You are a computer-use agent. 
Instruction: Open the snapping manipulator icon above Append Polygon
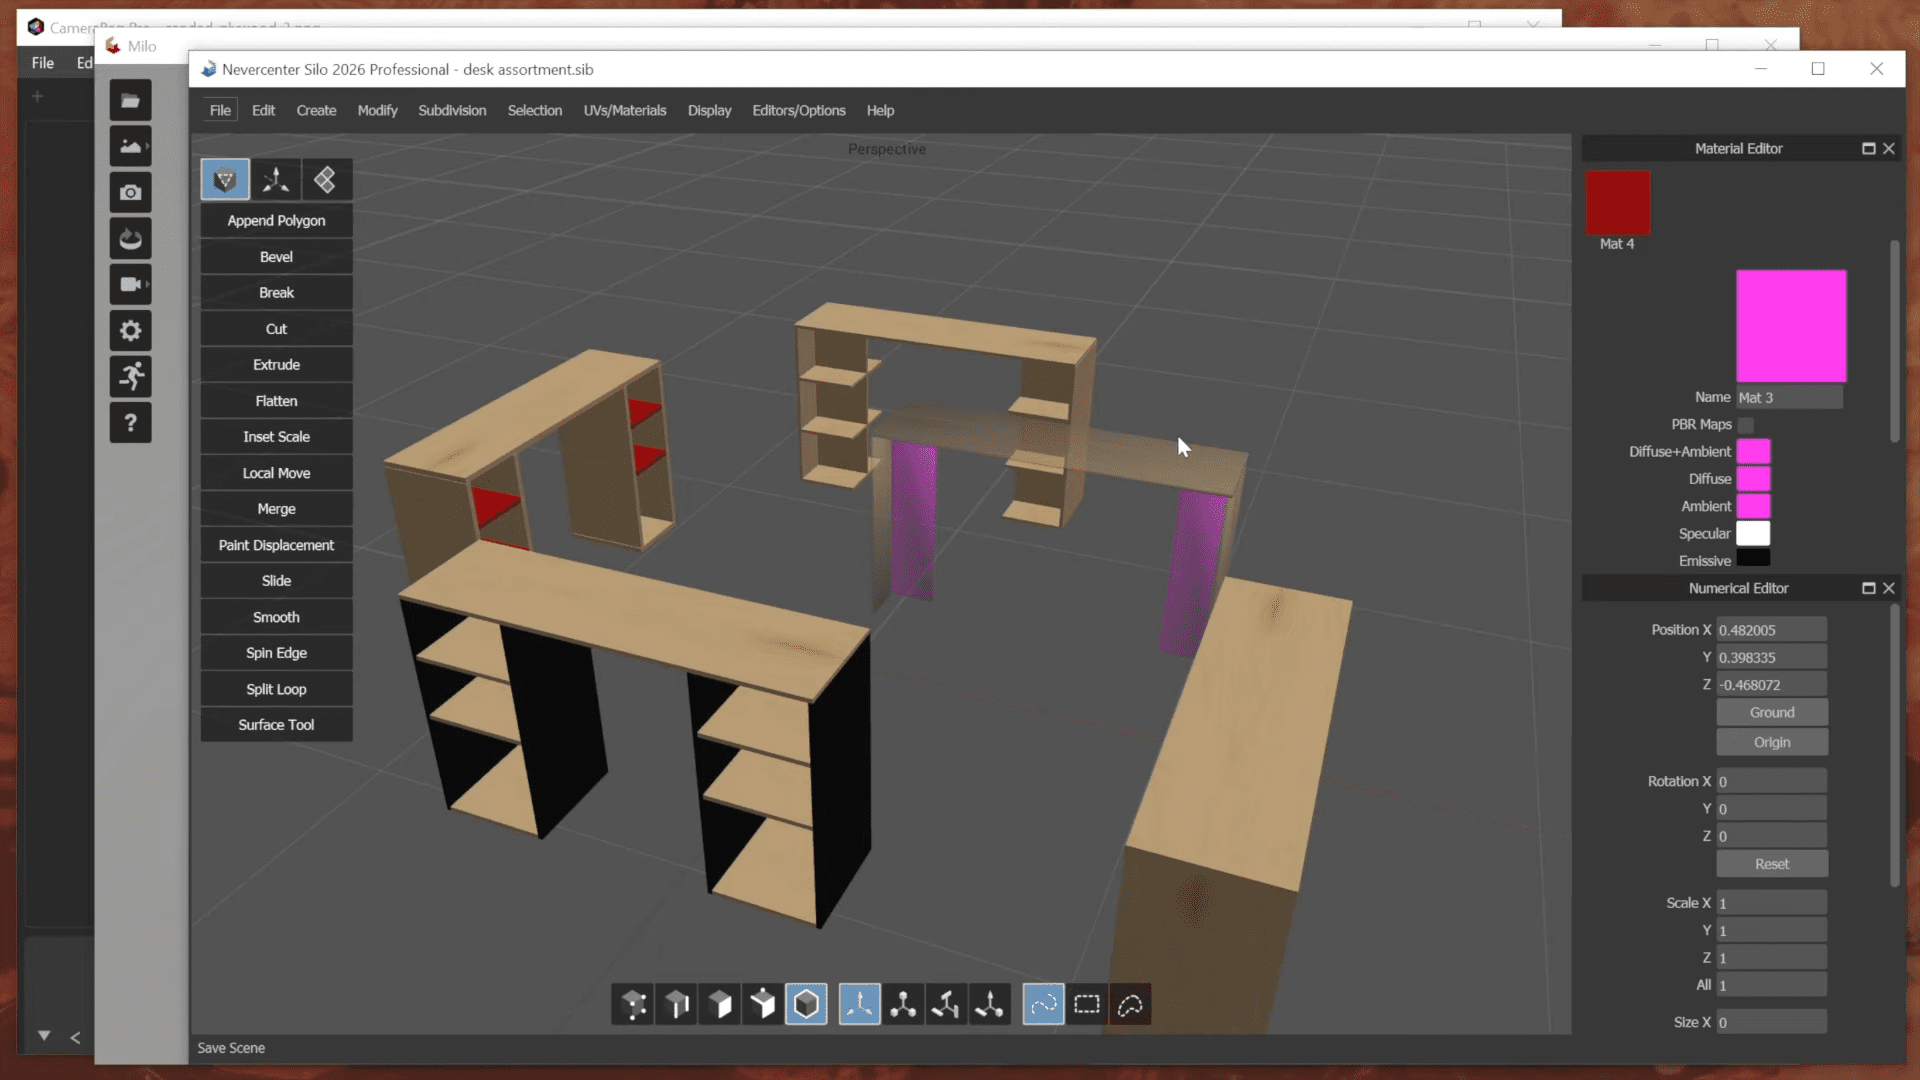pyautogui.click(x=276, y=180)
